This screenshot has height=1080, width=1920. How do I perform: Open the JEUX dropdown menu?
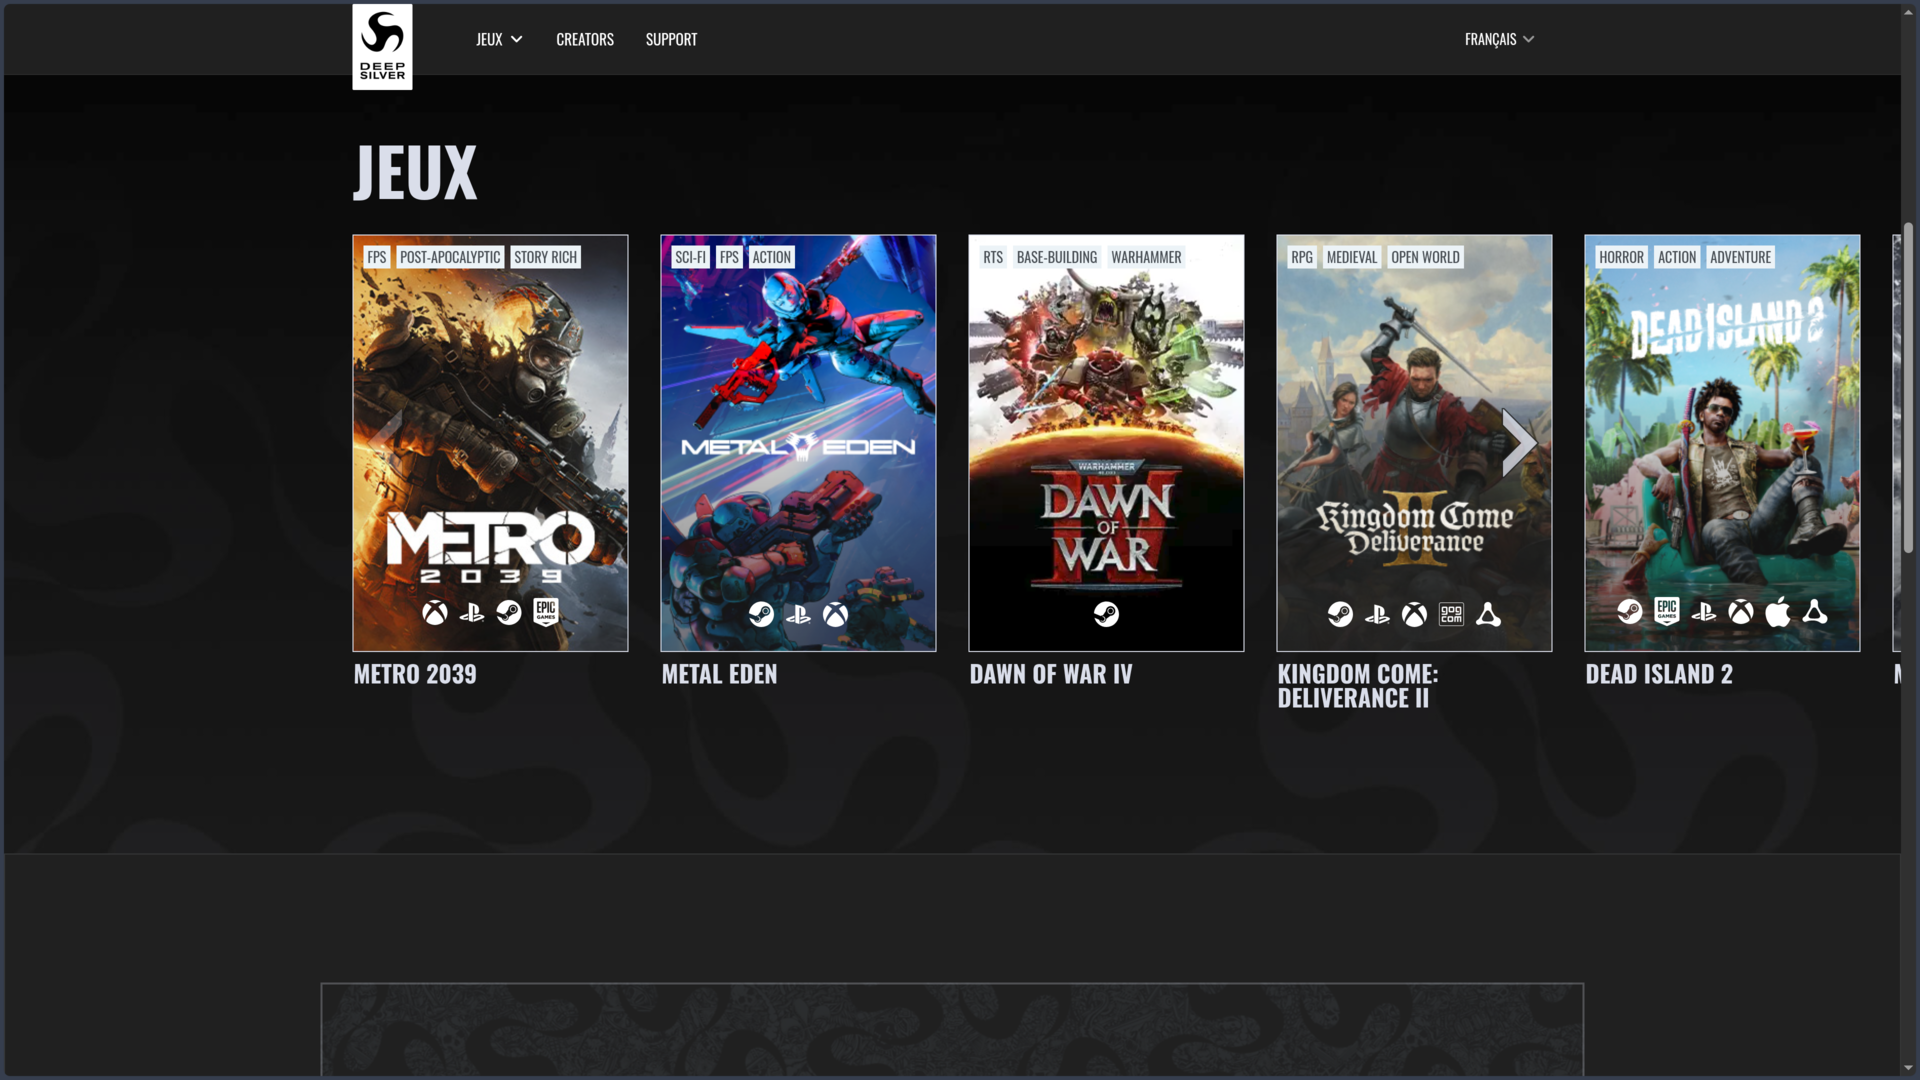point(499,39)
